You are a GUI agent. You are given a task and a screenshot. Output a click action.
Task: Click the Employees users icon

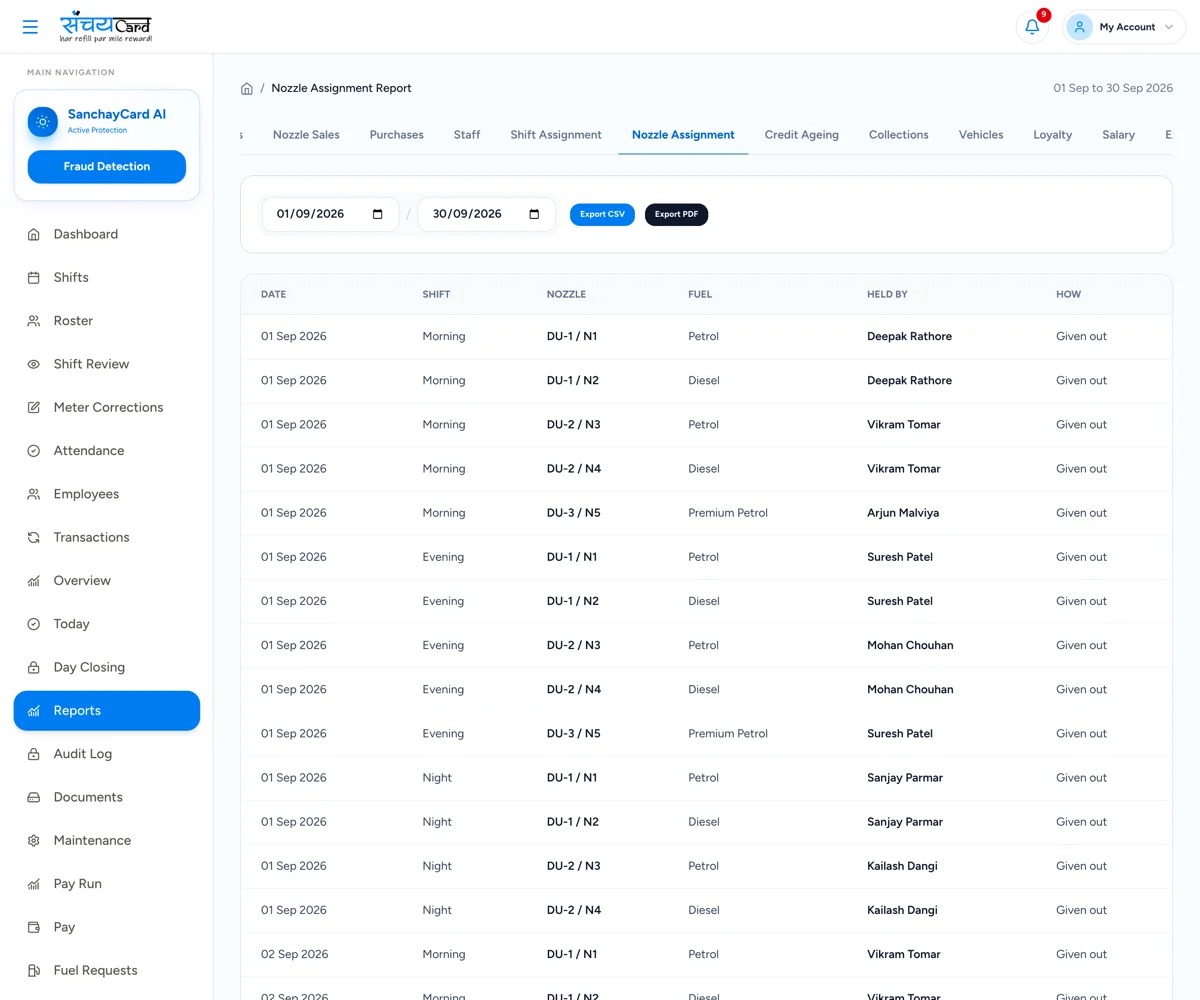point(34,494)
